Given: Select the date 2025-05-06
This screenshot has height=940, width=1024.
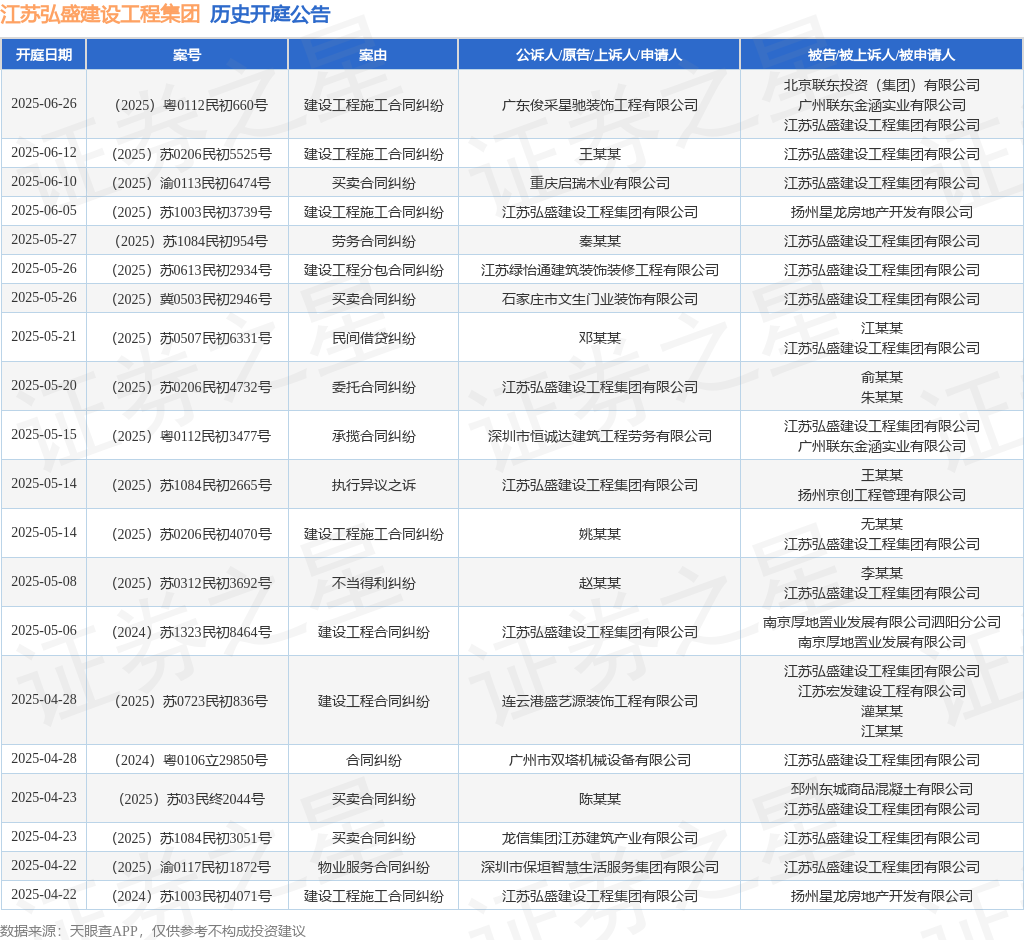Looking at the screenshot, I should (x=44, y=630).
